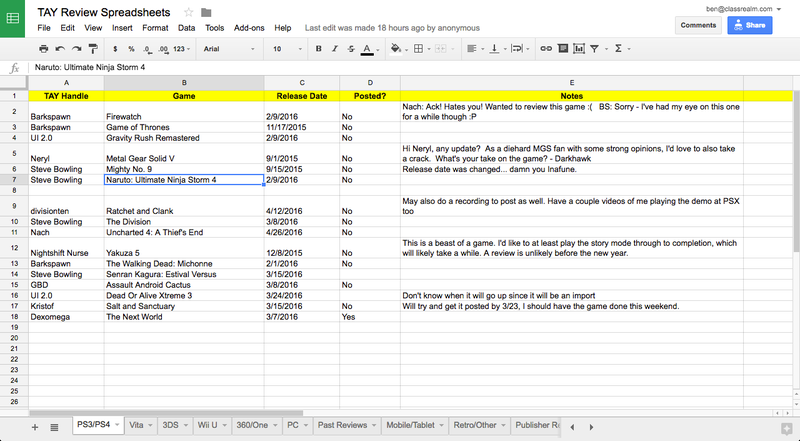Open the text color picker
The image size is (800, 441).
369,49
